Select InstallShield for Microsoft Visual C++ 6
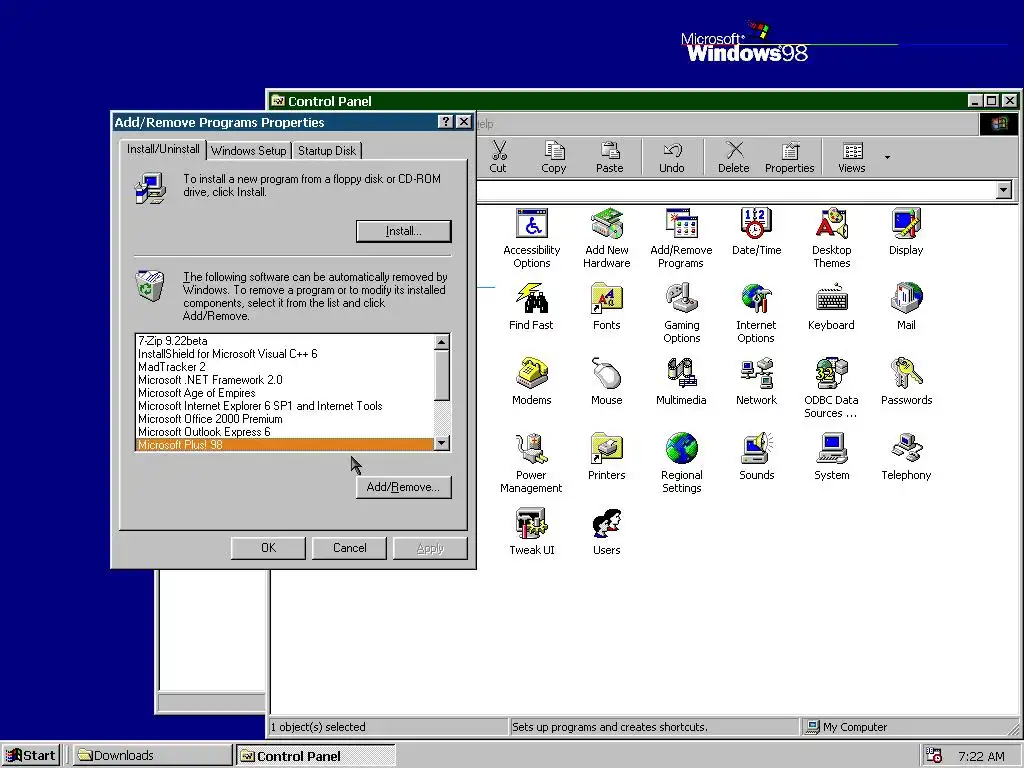The height and width of the screenshot is (768, 1024). coord(284,354)
